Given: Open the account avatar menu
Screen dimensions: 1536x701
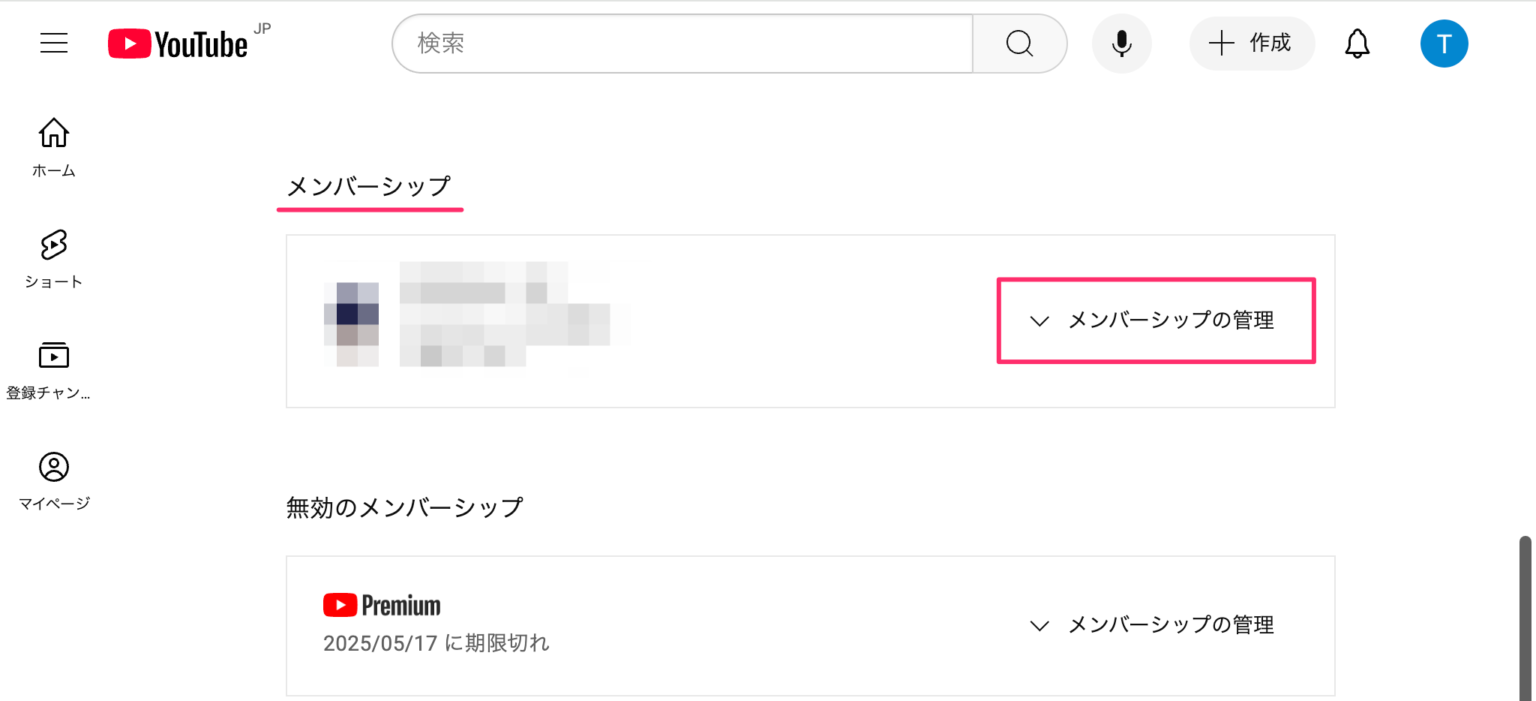Looking at the screenshot, I should (x=1444, y=43).
